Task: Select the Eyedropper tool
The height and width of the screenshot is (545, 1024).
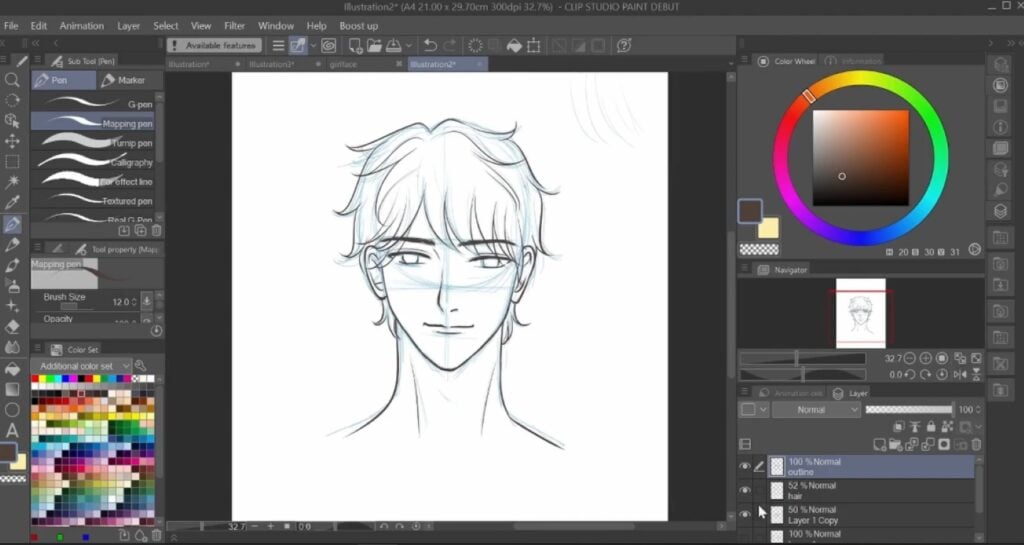Action: [x=12, y=202]
